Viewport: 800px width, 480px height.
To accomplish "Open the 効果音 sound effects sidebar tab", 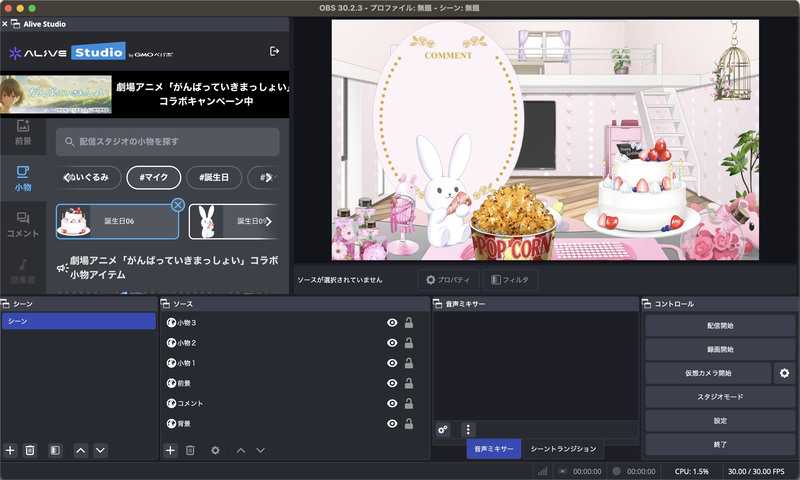I will tap(23, 271).
